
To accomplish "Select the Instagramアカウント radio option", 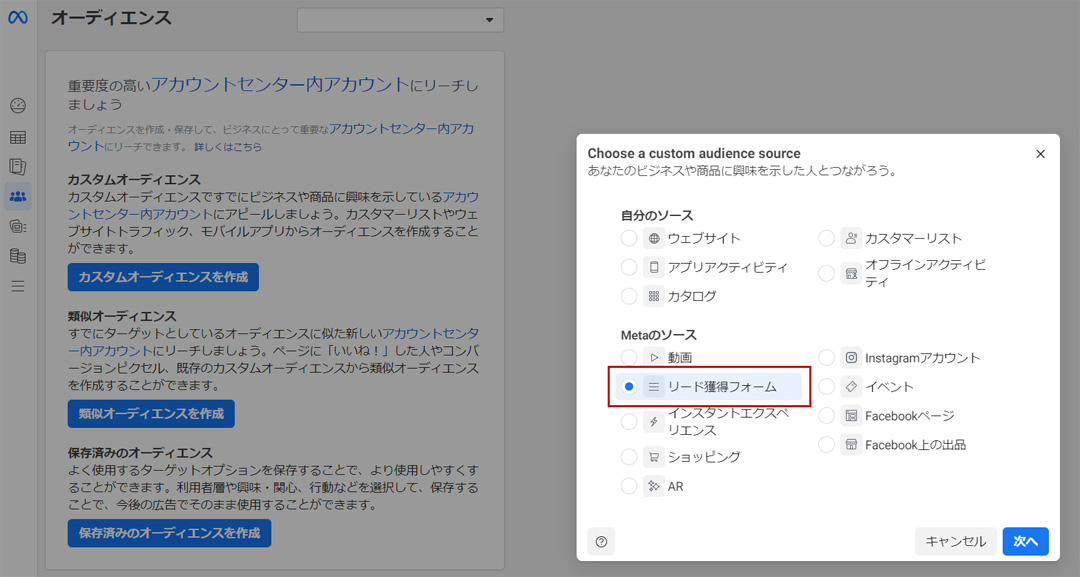I will point(826,357).
